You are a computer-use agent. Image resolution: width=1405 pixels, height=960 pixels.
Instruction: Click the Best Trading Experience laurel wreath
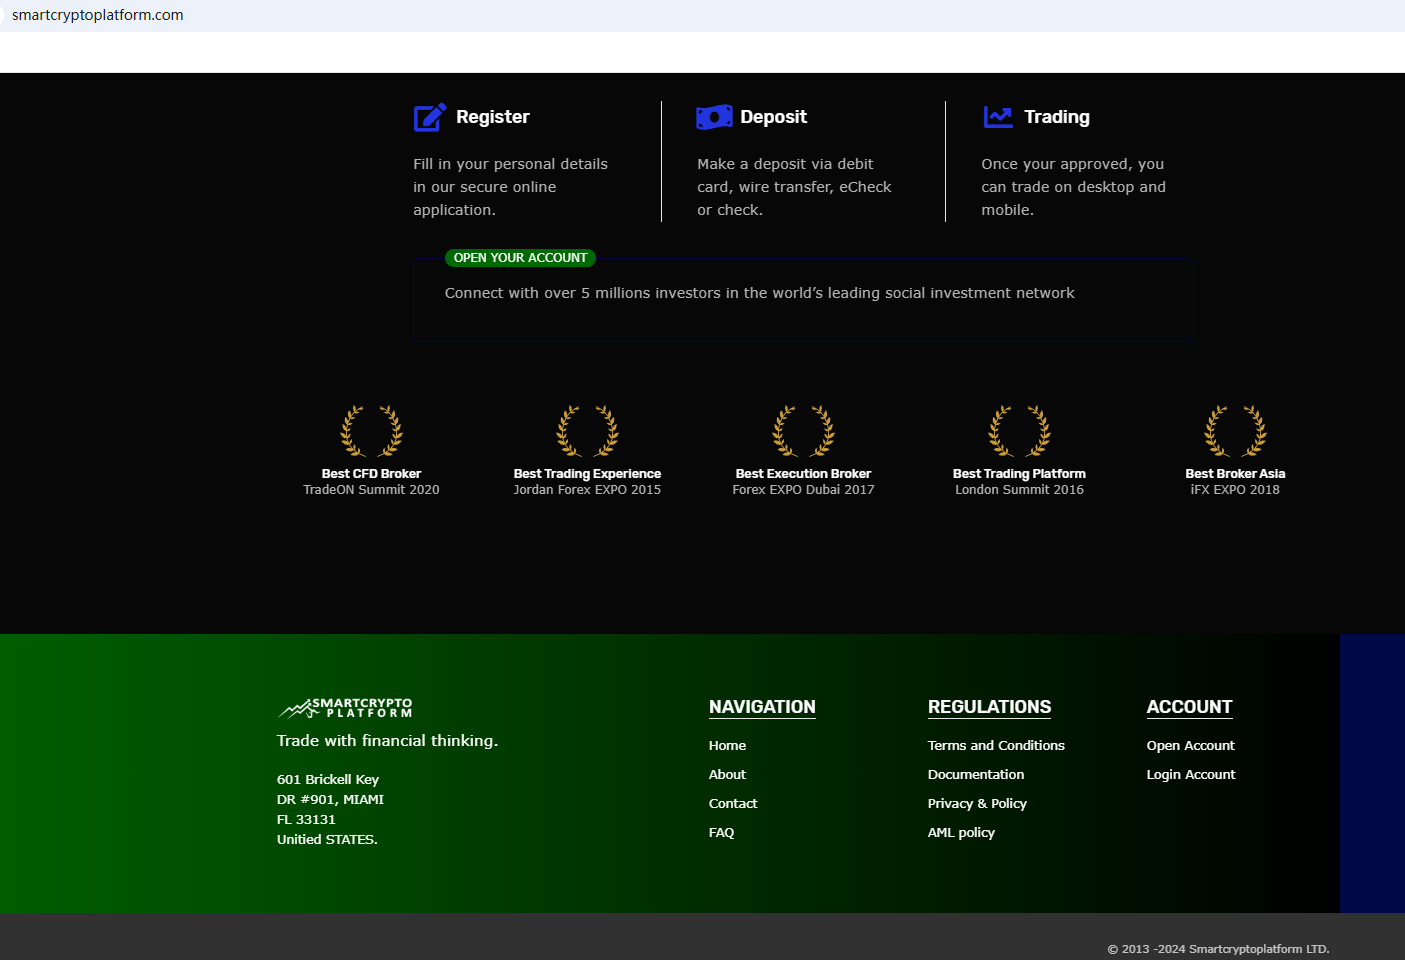pyautogui.click(x=587, y=431)
